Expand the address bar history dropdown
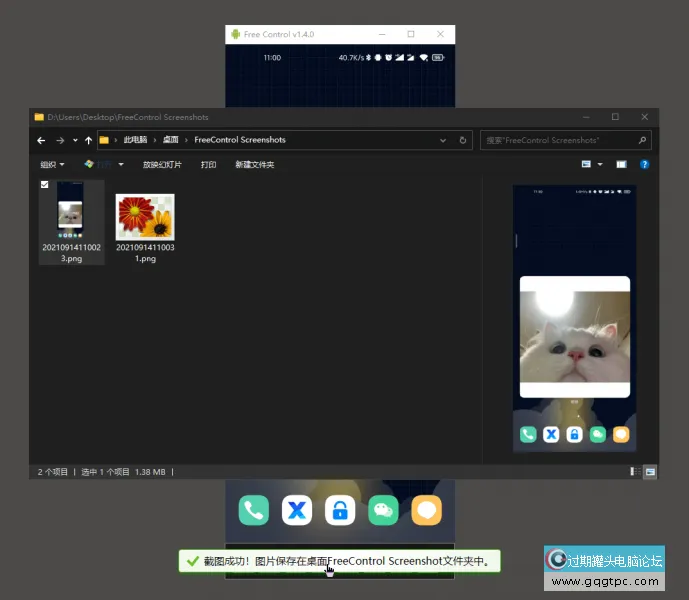This screenshot has height=600, width=689. tap(443, 140)
